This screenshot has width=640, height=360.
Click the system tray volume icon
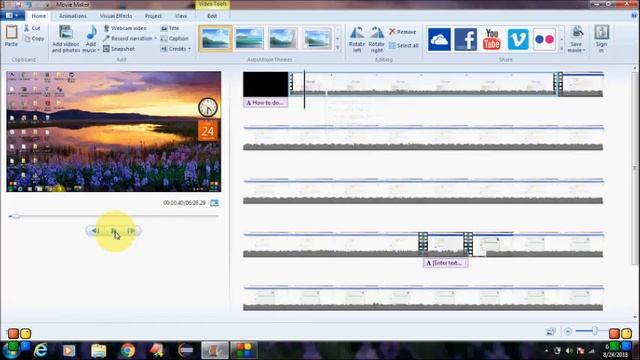click(569, 351)
